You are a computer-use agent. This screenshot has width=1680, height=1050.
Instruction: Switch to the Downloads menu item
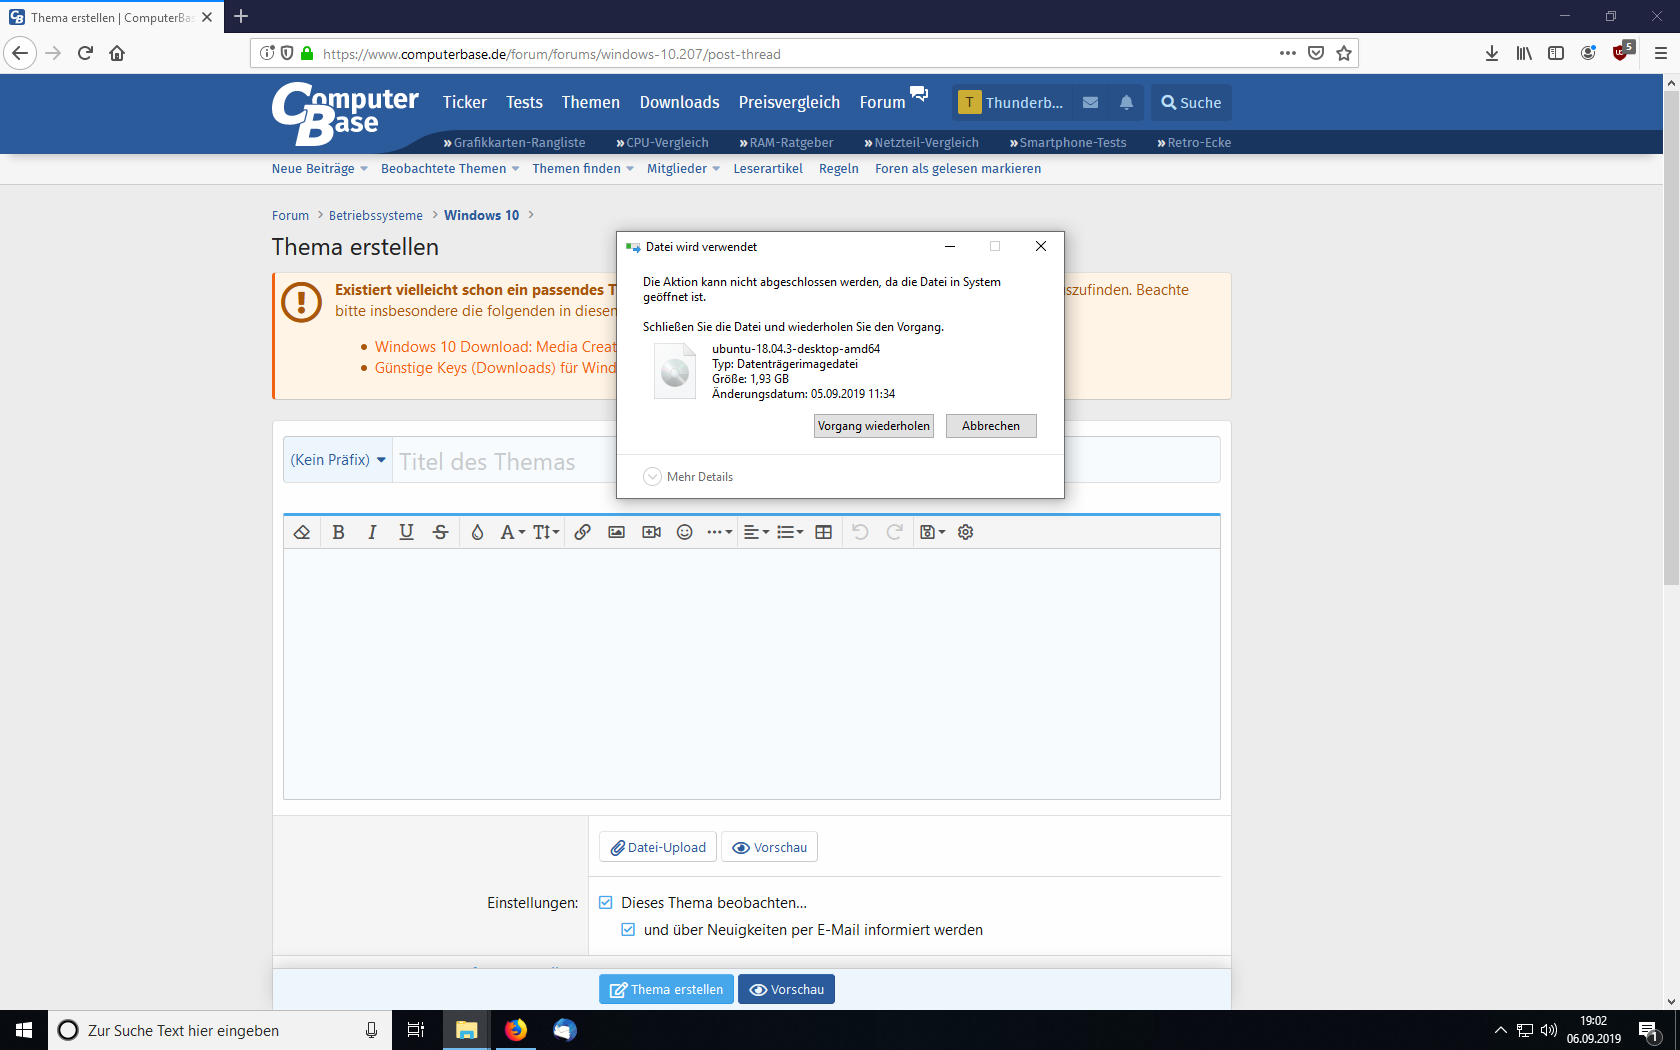coord(679,102)
